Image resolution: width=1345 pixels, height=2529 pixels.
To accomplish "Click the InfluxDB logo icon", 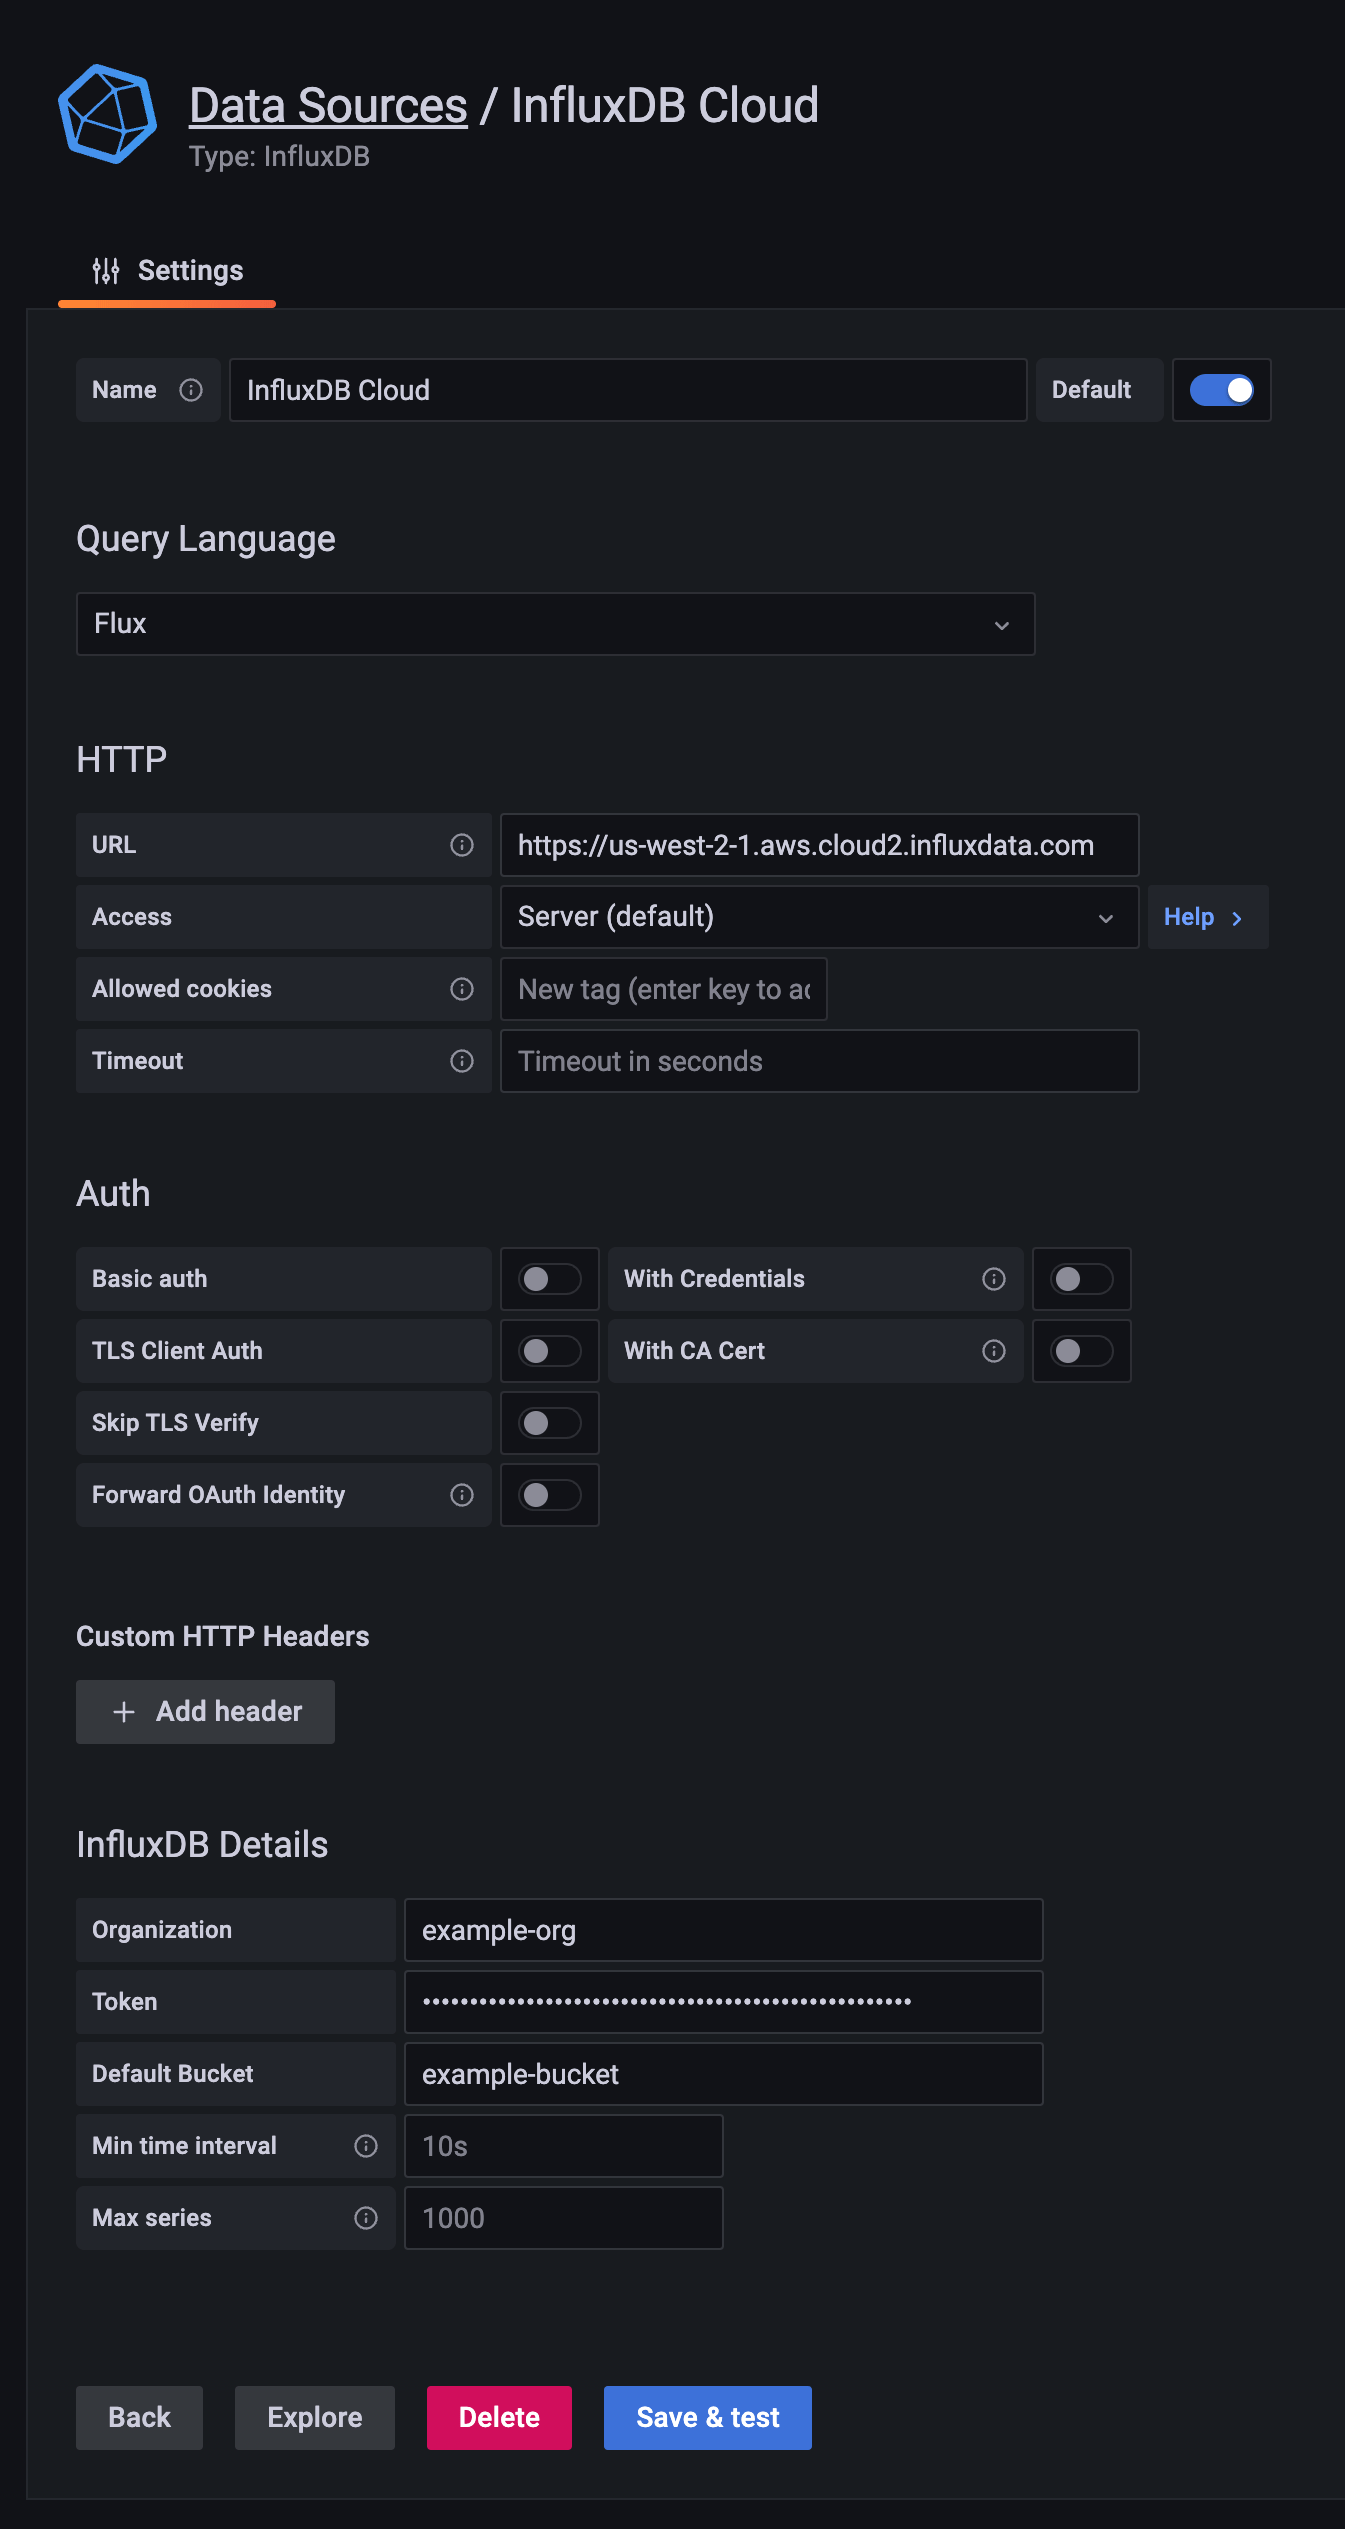I will point(107,114).
